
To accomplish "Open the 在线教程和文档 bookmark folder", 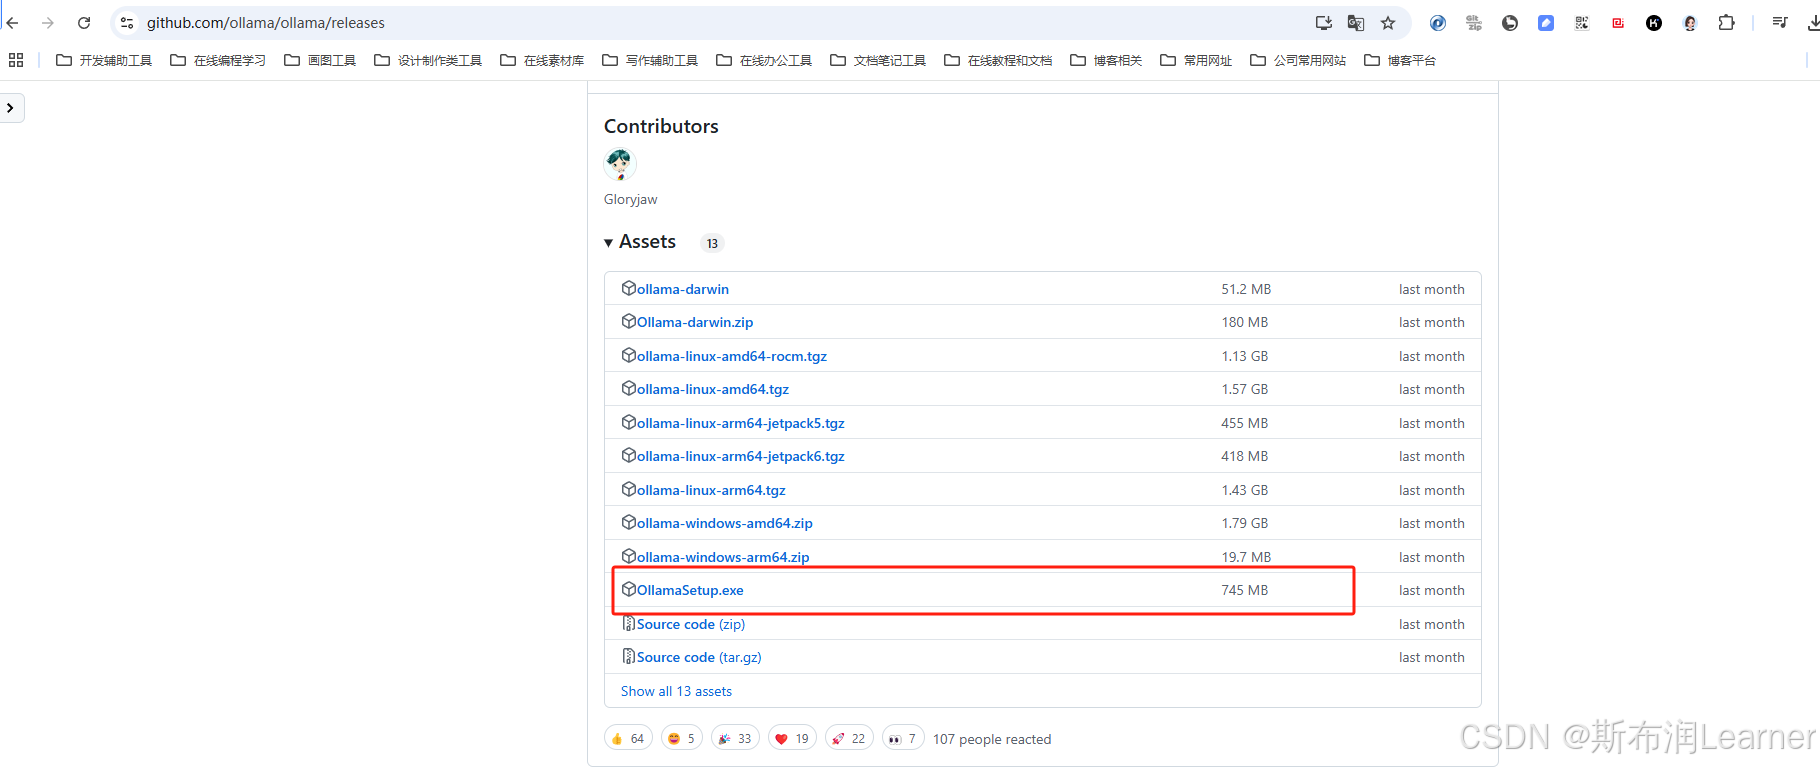I will click(998, 60).
